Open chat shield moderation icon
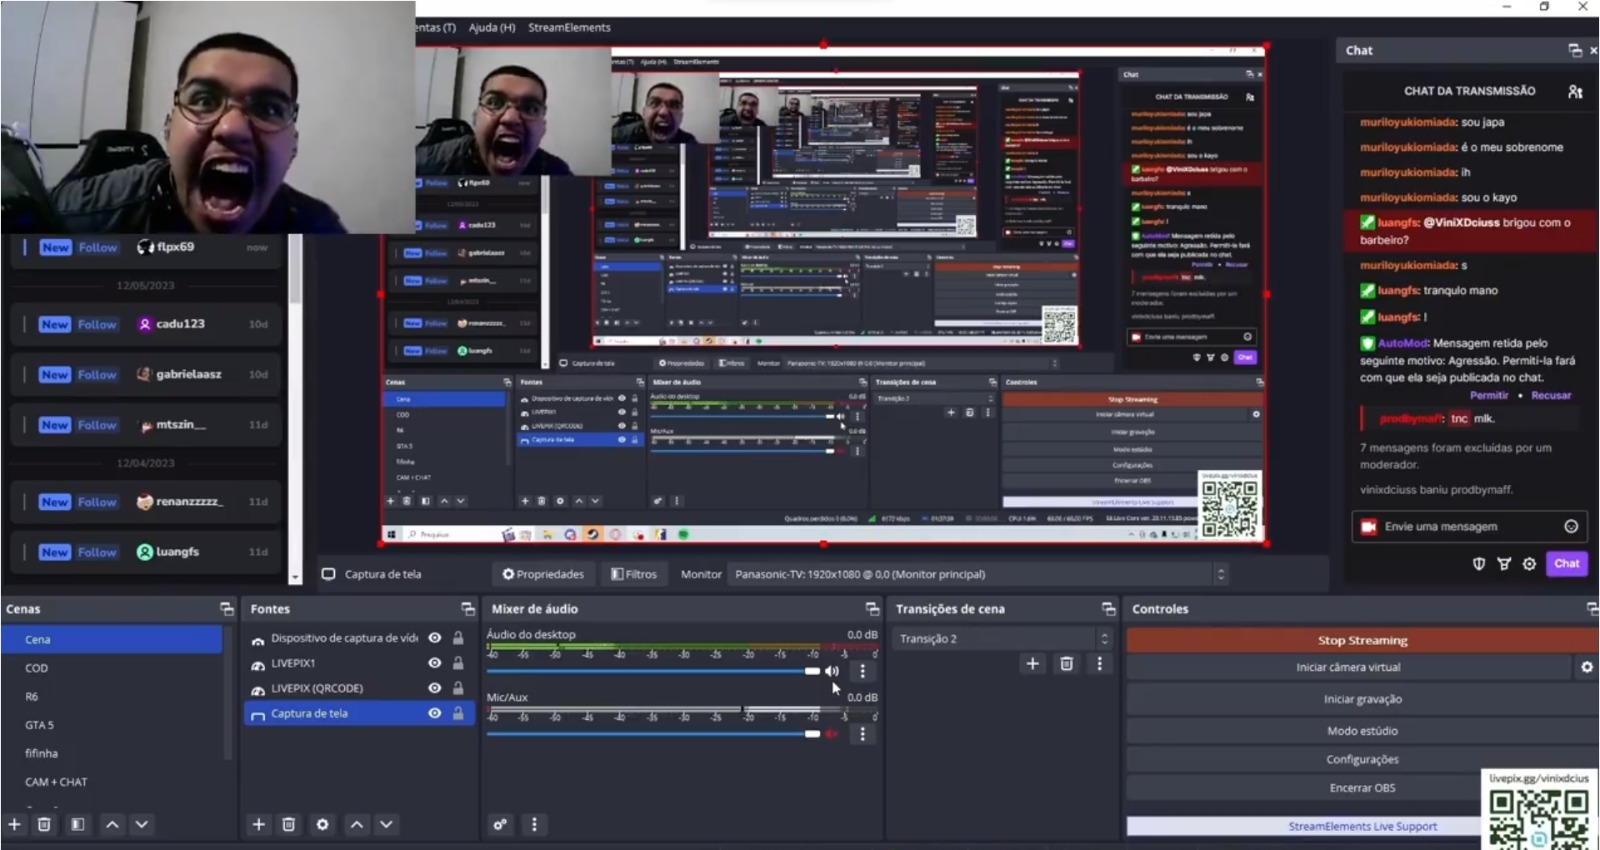This screenshot has height=850, width=1600. pyautogui.click(x=1479, y=564)
